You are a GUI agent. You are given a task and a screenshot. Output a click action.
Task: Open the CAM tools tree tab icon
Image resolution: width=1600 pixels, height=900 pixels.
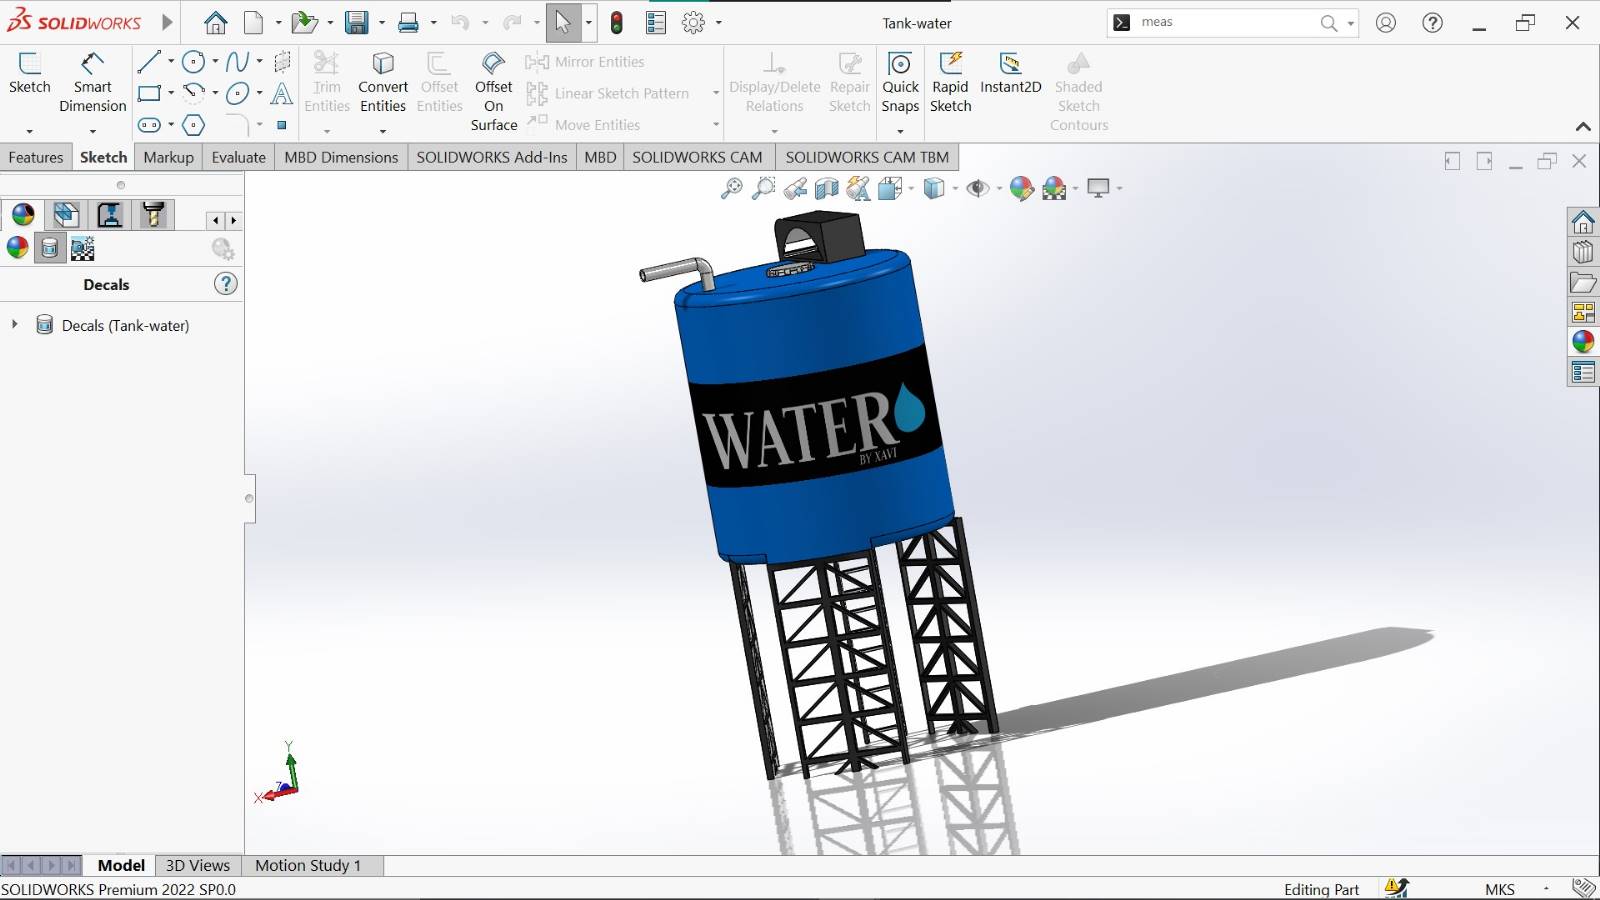153,215
